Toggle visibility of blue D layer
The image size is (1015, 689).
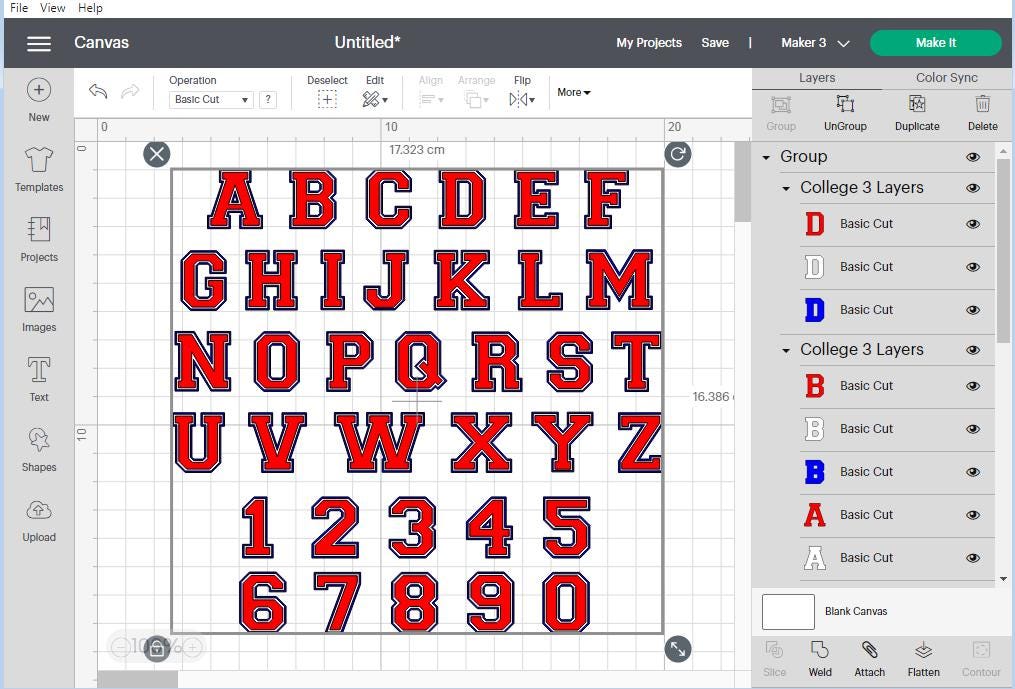973,310
